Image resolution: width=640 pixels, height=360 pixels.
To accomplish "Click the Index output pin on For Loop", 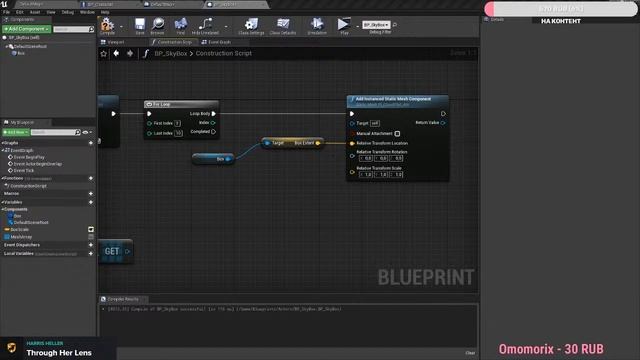I will point(213,122).
